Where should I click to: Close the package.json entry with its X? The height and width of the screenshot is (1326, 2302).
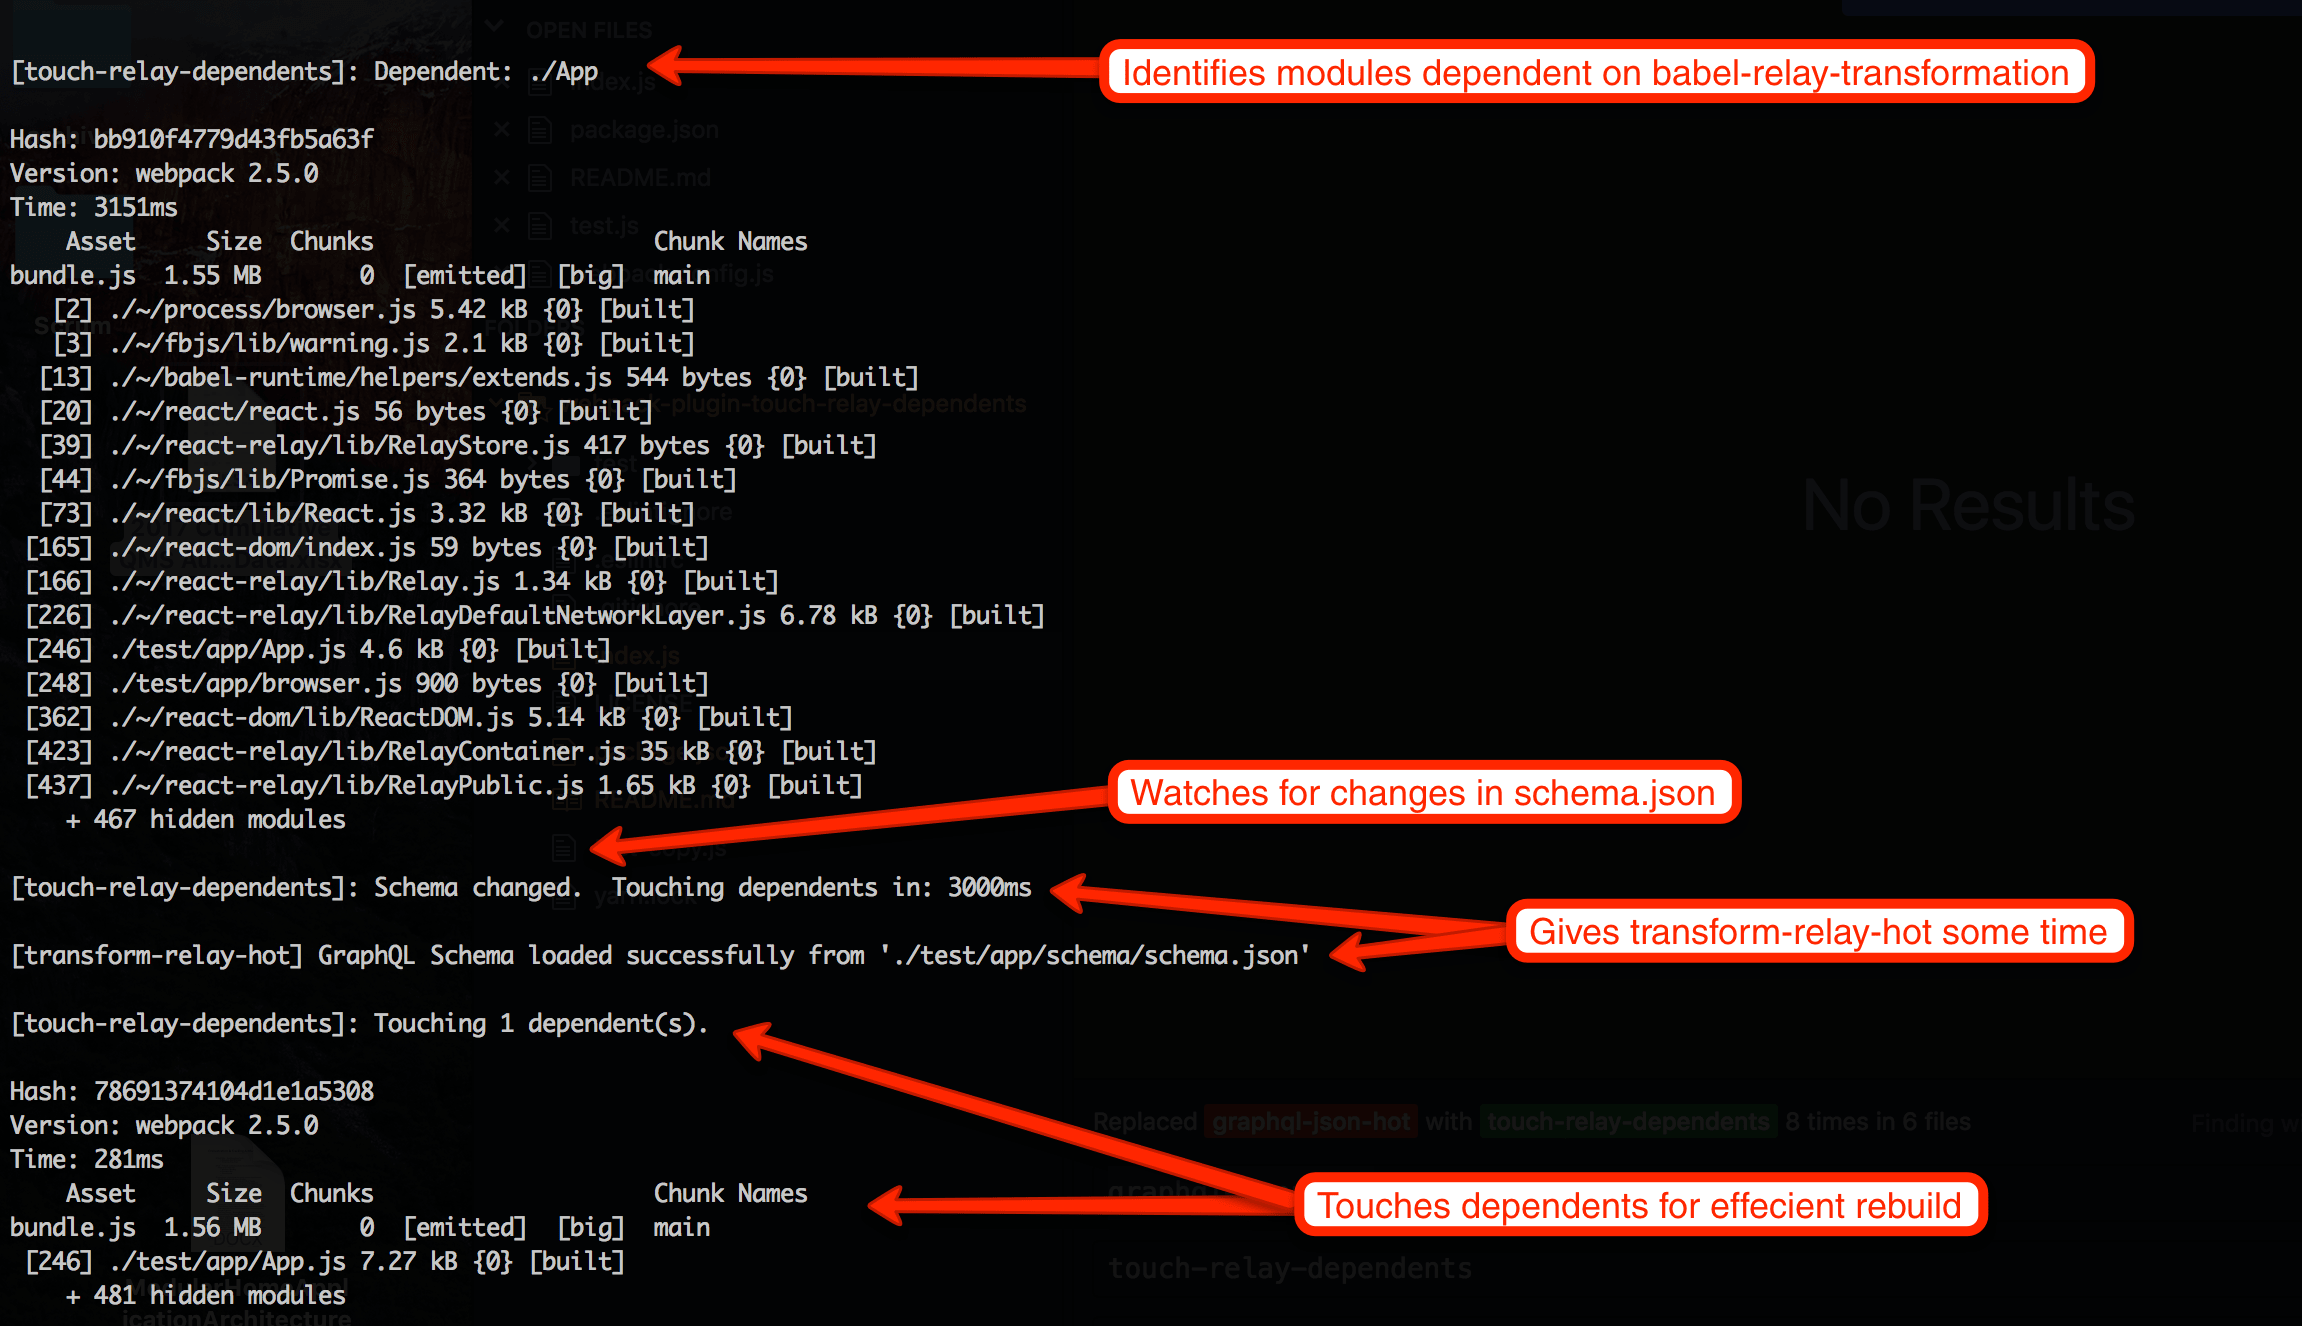coord(502,129)
